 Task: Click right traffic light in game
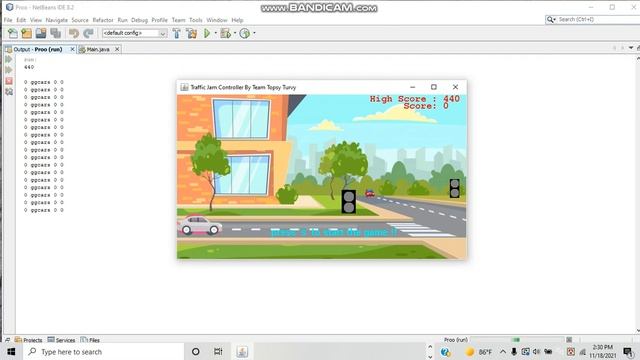click(455, 188)
